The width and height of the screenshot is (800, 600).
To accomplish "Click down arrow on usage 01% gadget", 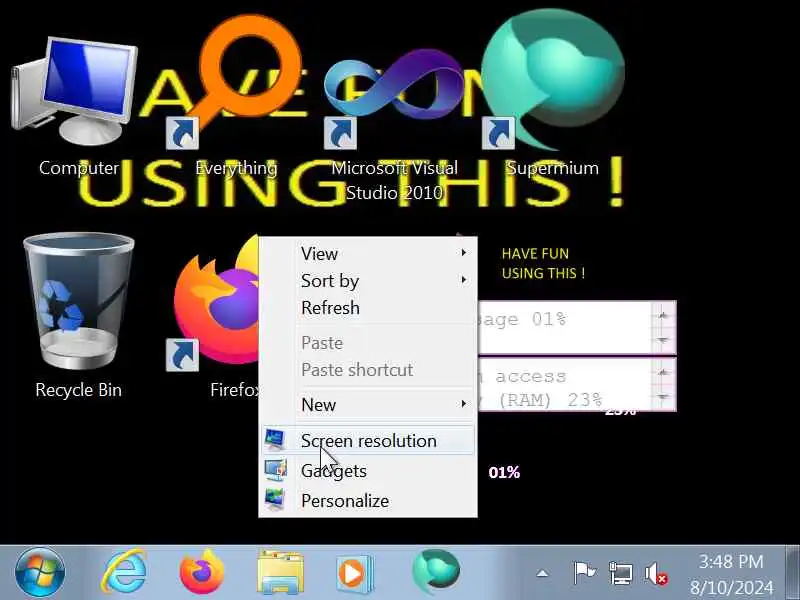I will [x=663, y=340].
